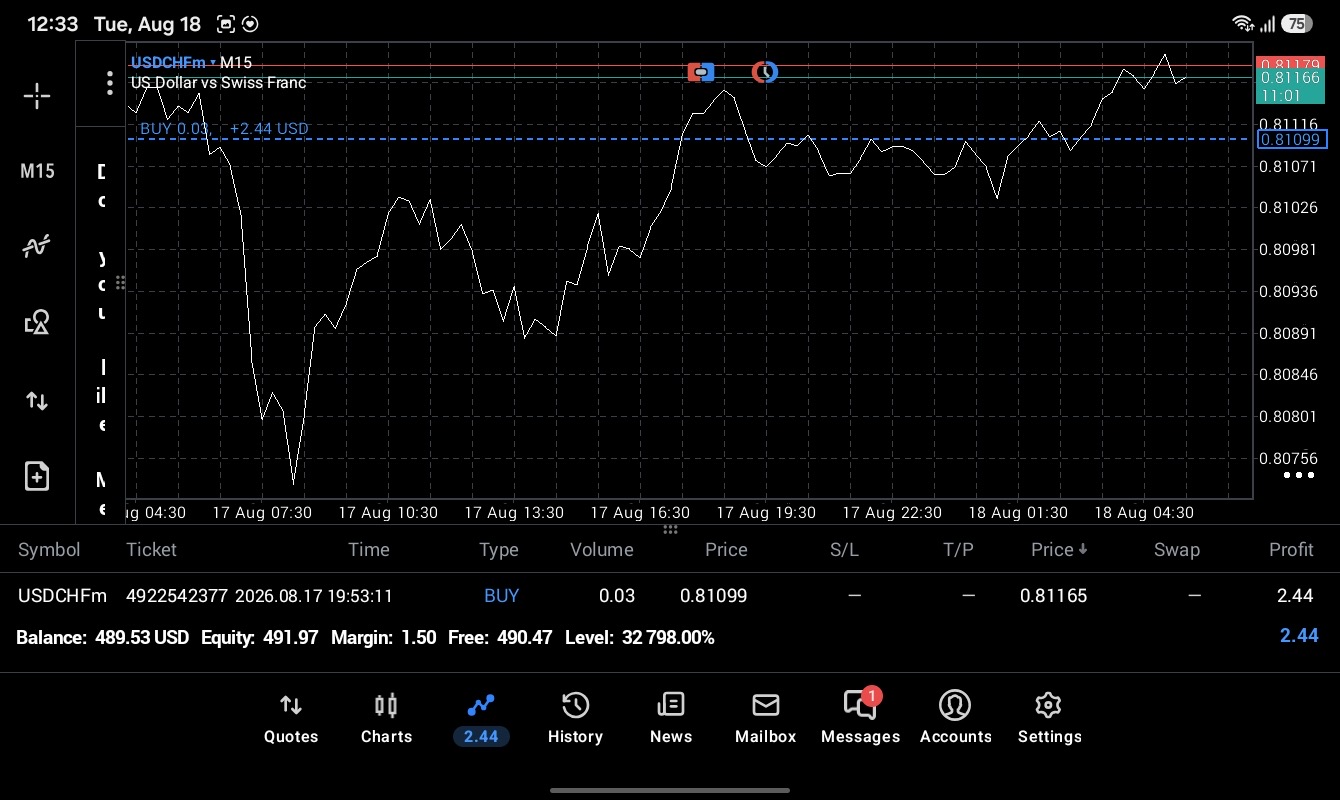
Task: Tap the screen capture status bar icon
Action: click(226, 24)
